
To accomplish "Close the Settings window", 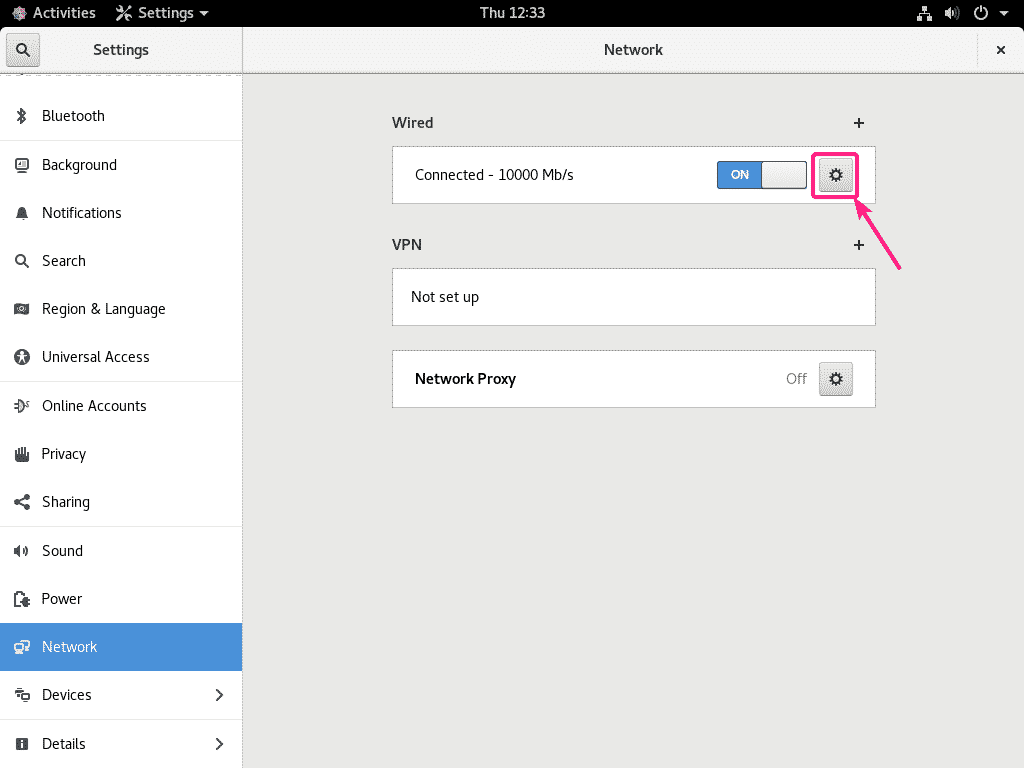I will point(1000,49).
